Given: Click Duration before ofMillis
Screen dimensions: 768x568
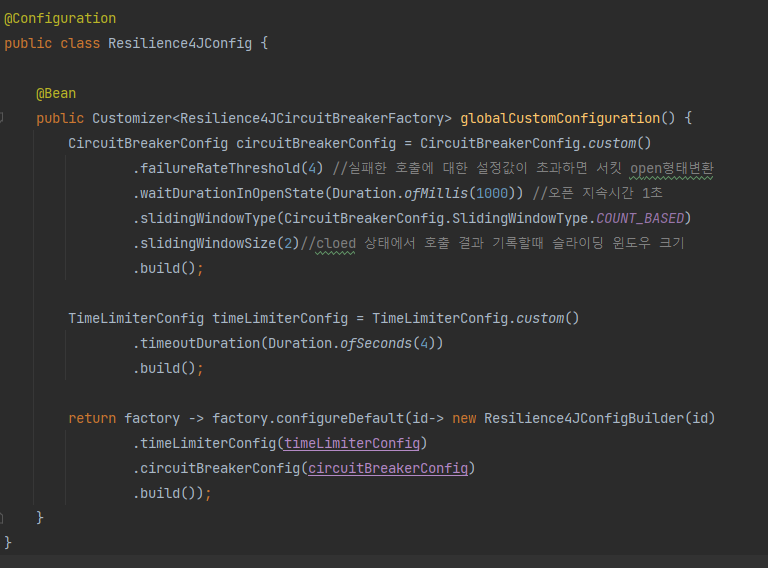Looking at the screenshot, I should click(364, 193).
